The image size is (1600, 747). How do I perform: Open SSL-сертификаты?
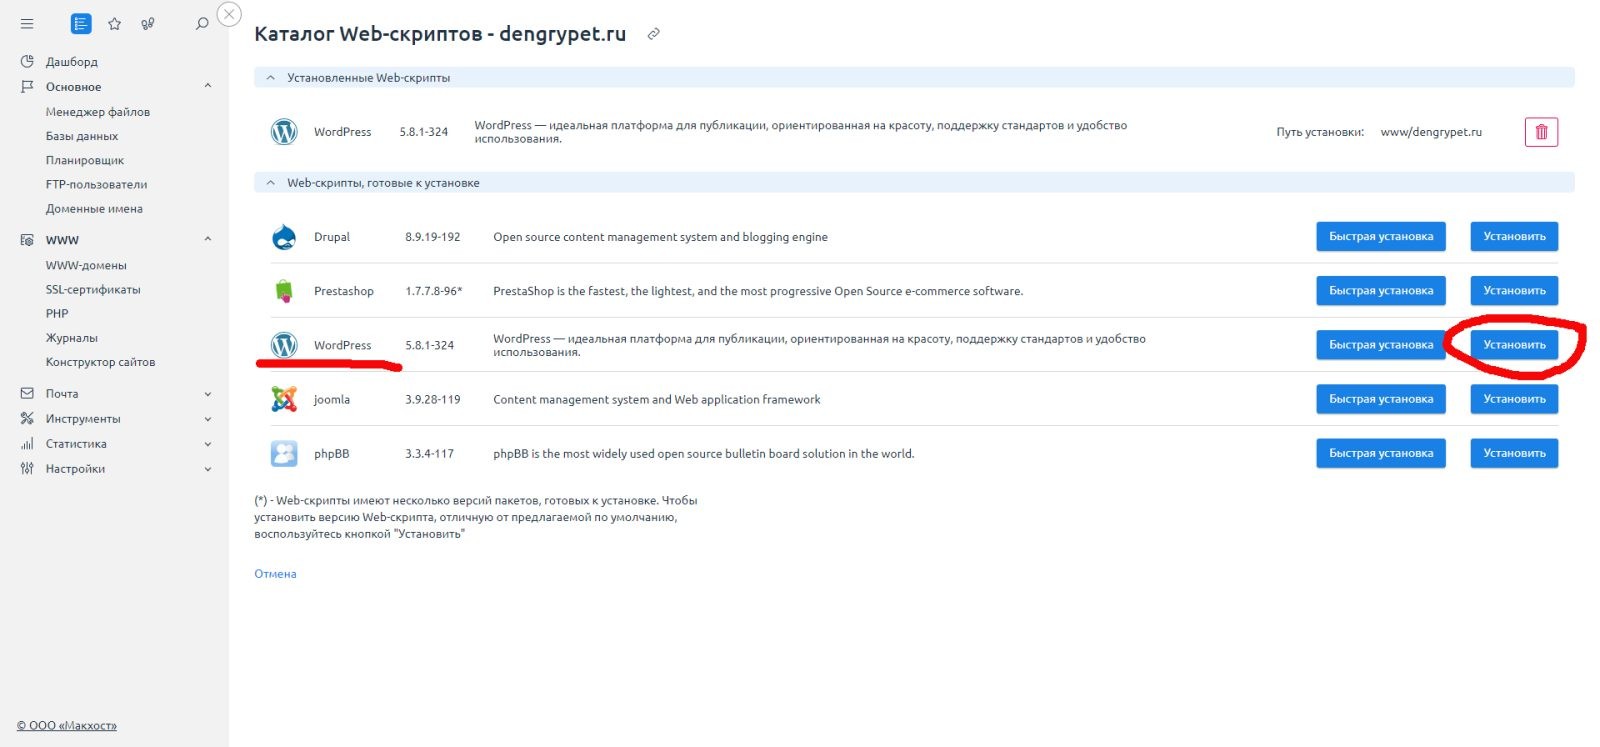tap(93, 289)
